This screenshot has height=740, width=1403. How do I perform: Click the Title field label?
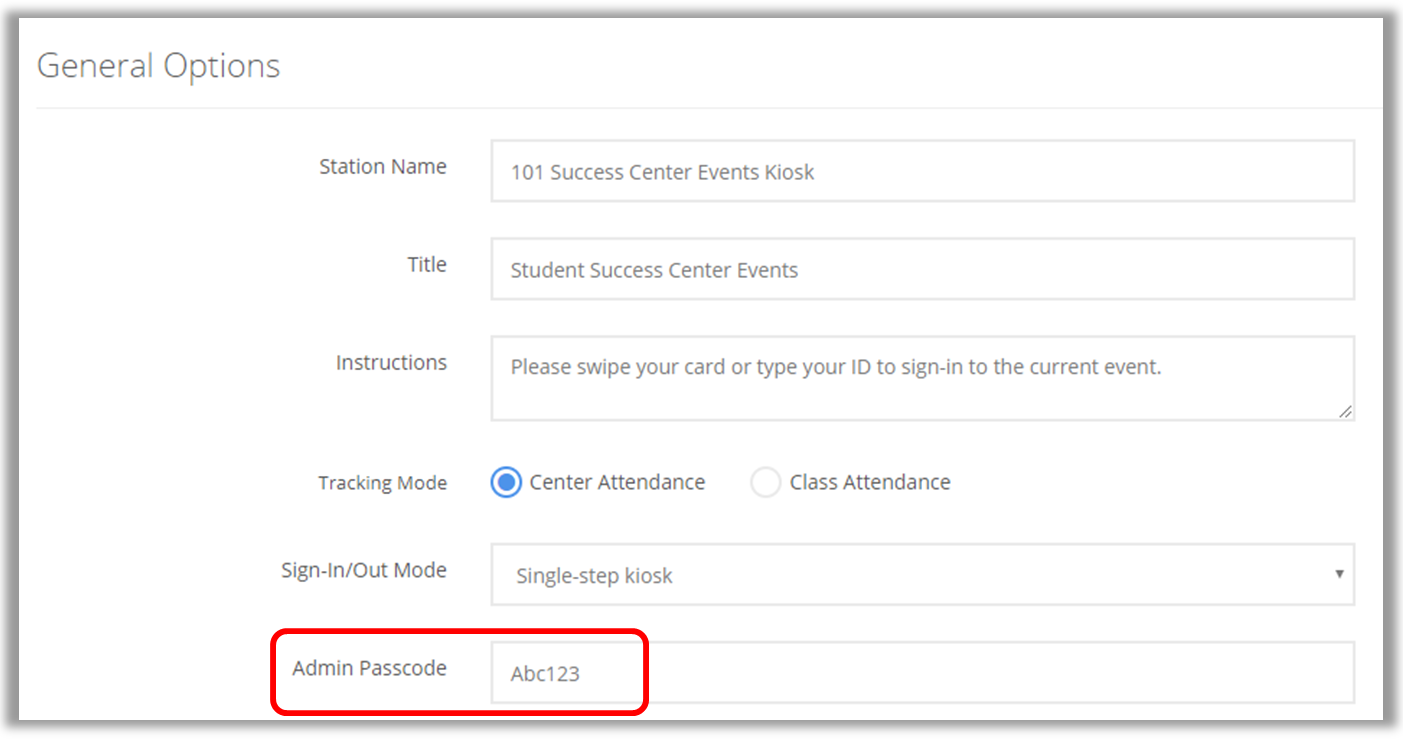[426, 265]
